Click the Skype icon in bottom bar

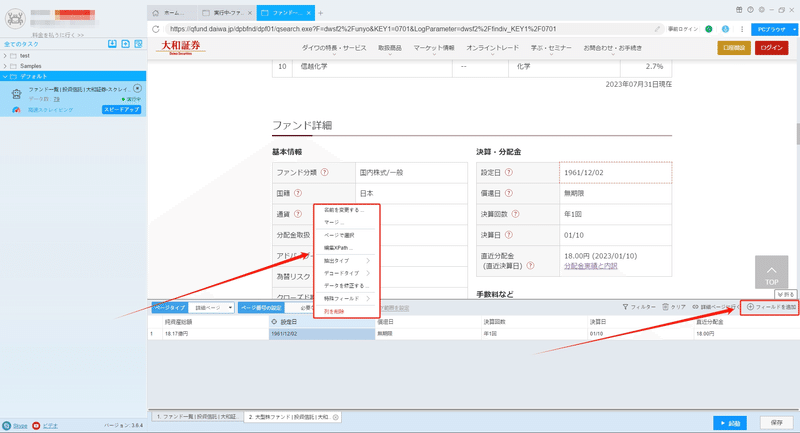(x=7, y=425)
